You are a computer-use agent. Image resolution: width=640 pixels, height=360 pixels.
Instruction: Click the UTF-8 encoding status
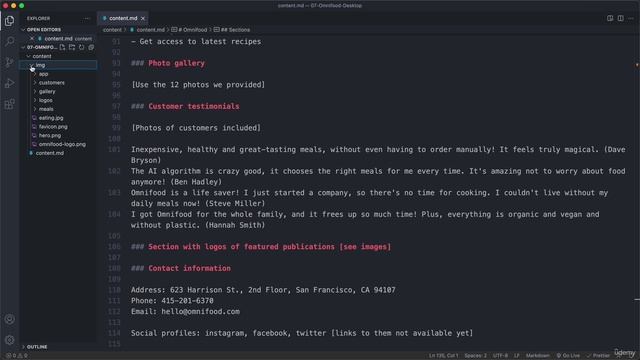tap(500, 356)
